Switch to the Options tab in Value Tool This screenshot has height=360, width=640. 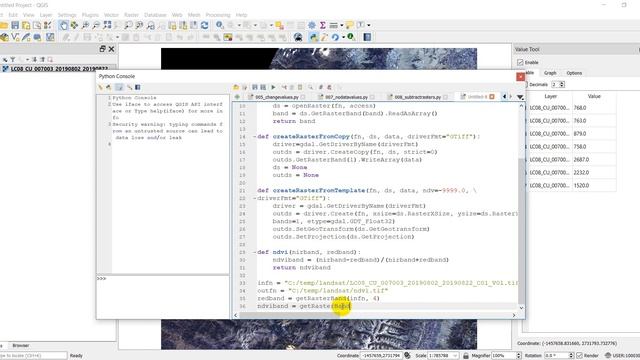(574, 73)
